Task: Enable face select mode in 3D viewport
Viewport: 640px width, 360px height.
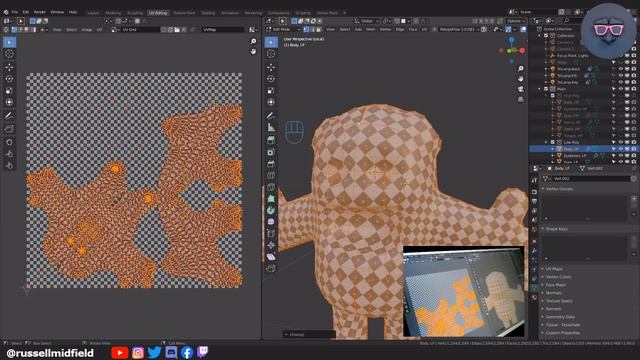Action: click(319, 29)
